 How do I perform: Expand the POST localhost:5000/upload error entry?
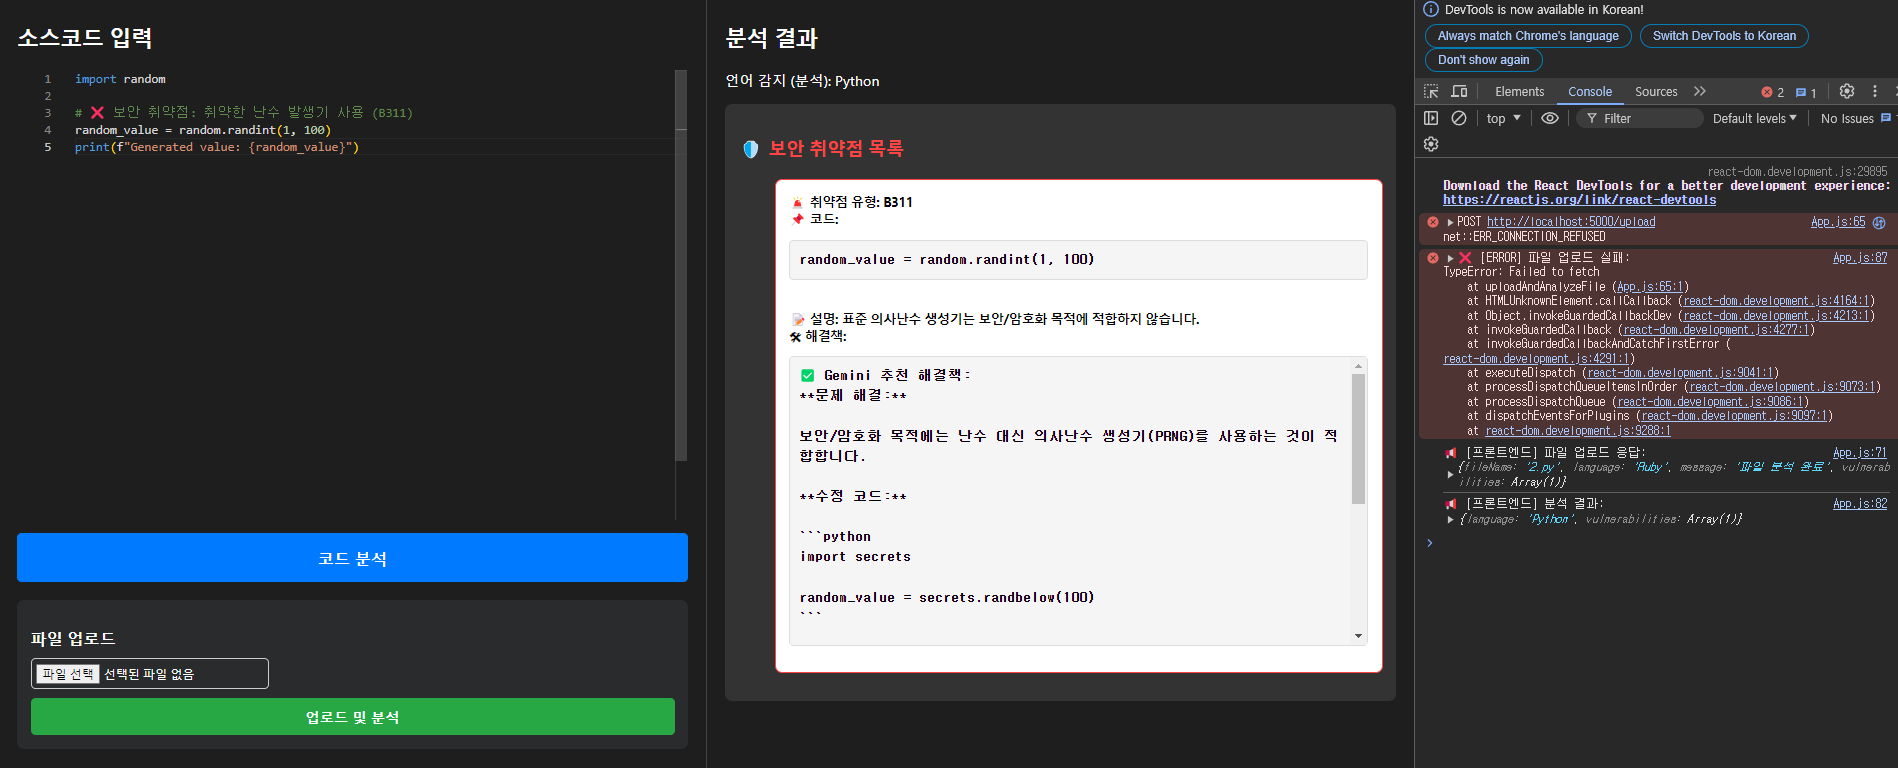click(x=1450, y=222)
